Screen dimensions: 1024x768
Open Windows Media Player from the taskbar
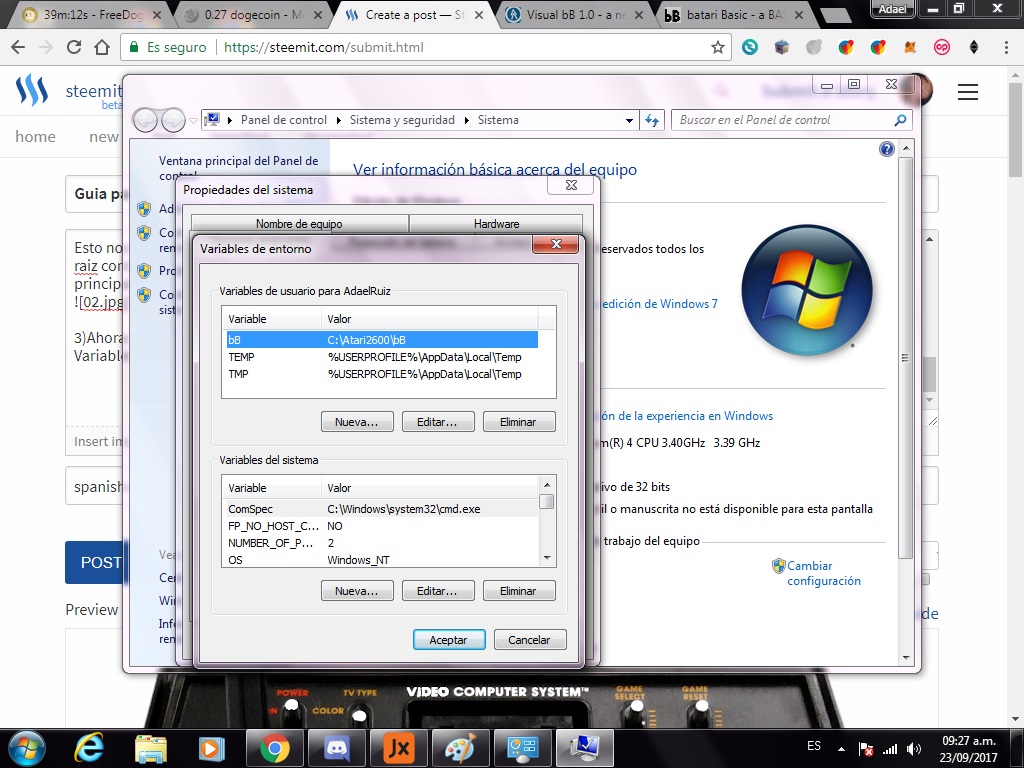[212, 748]
